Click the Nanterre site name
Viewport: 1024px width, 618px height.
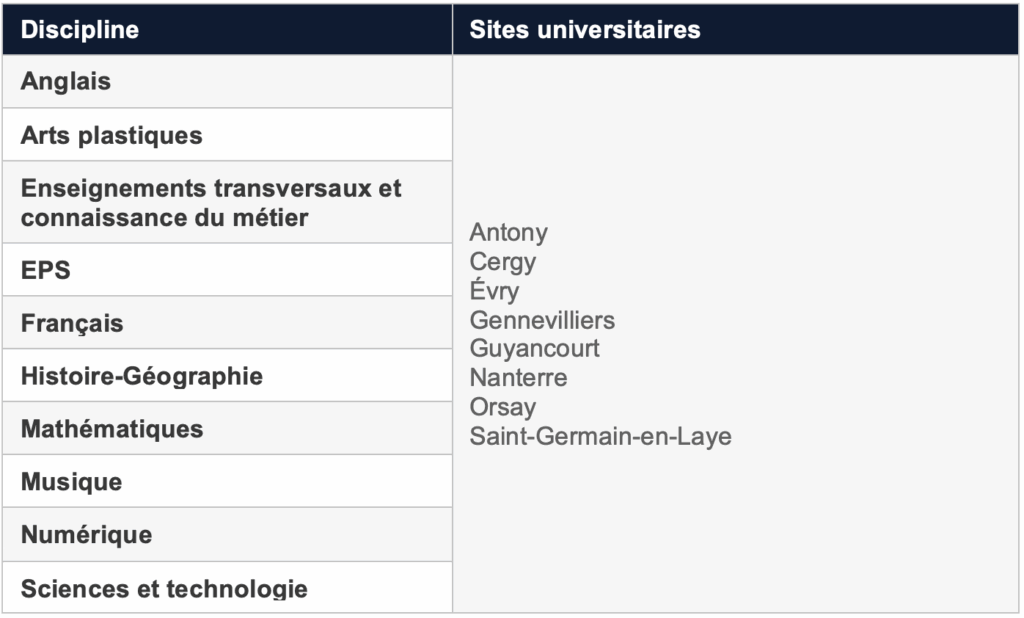click(x=518, y=378)
